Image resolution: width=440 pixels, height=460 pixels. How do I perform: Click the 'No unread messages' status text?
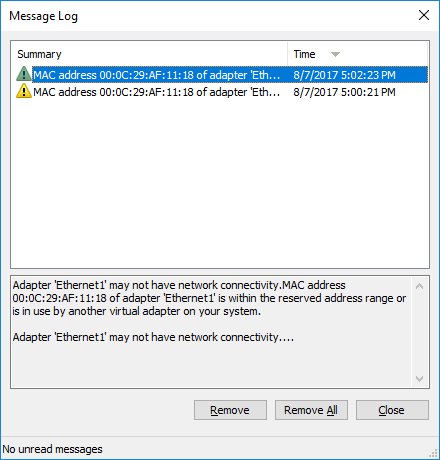click(x=53, y=449)
